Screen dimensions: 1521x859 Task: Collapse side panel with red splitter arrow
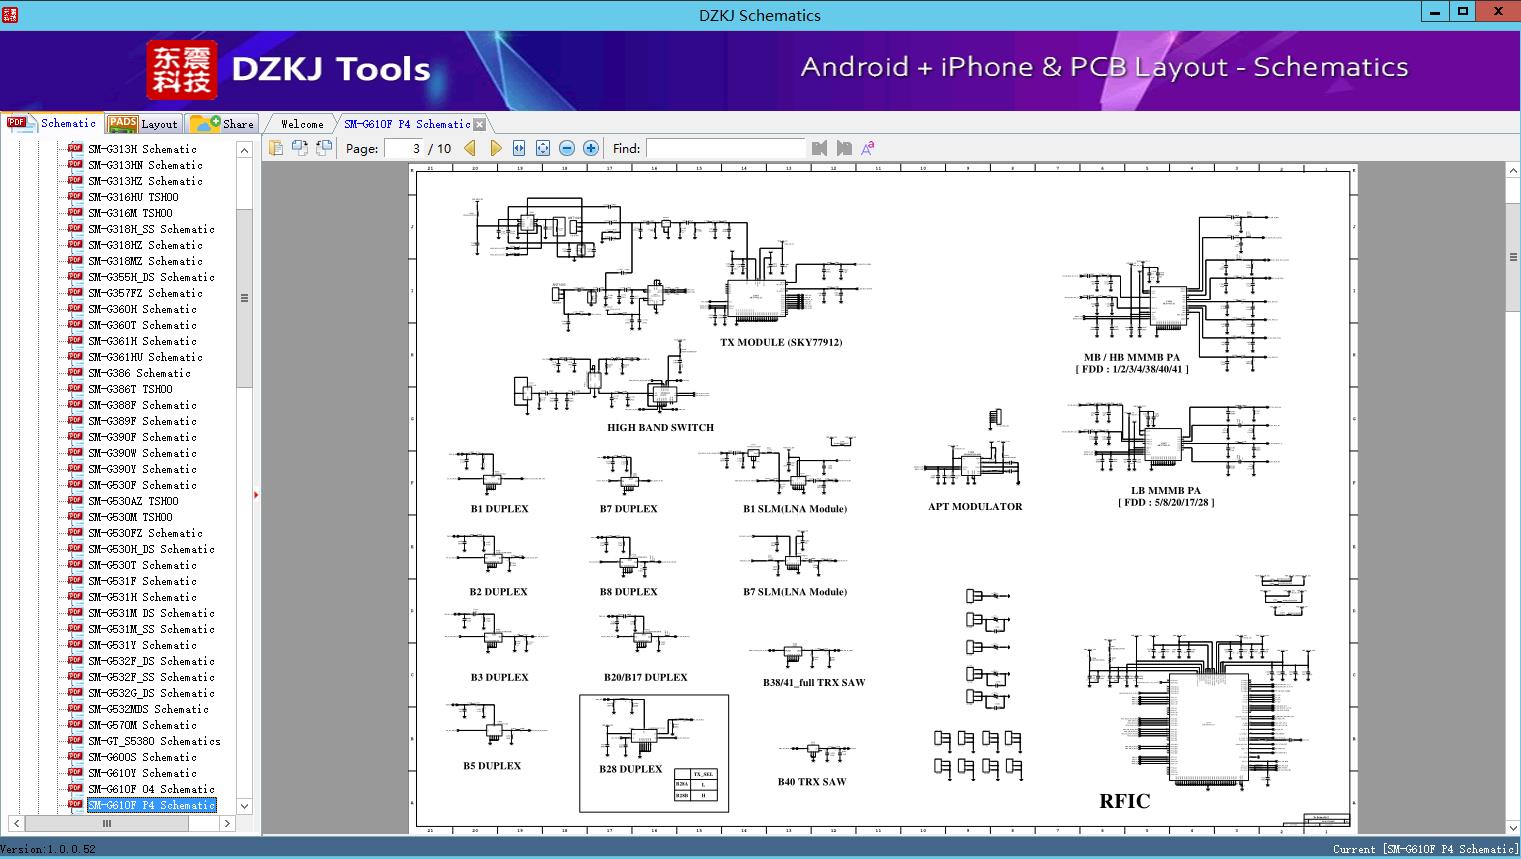[256, 494]
